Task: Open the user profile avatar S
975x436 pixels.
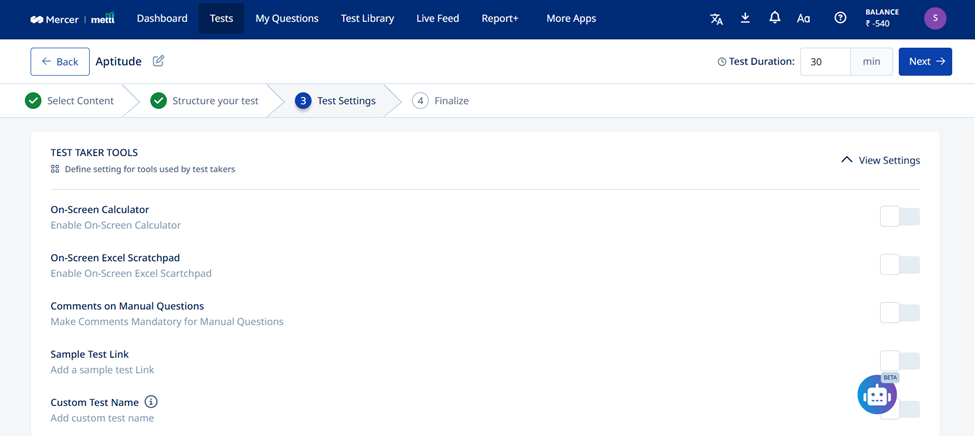Action: (935, 19)
